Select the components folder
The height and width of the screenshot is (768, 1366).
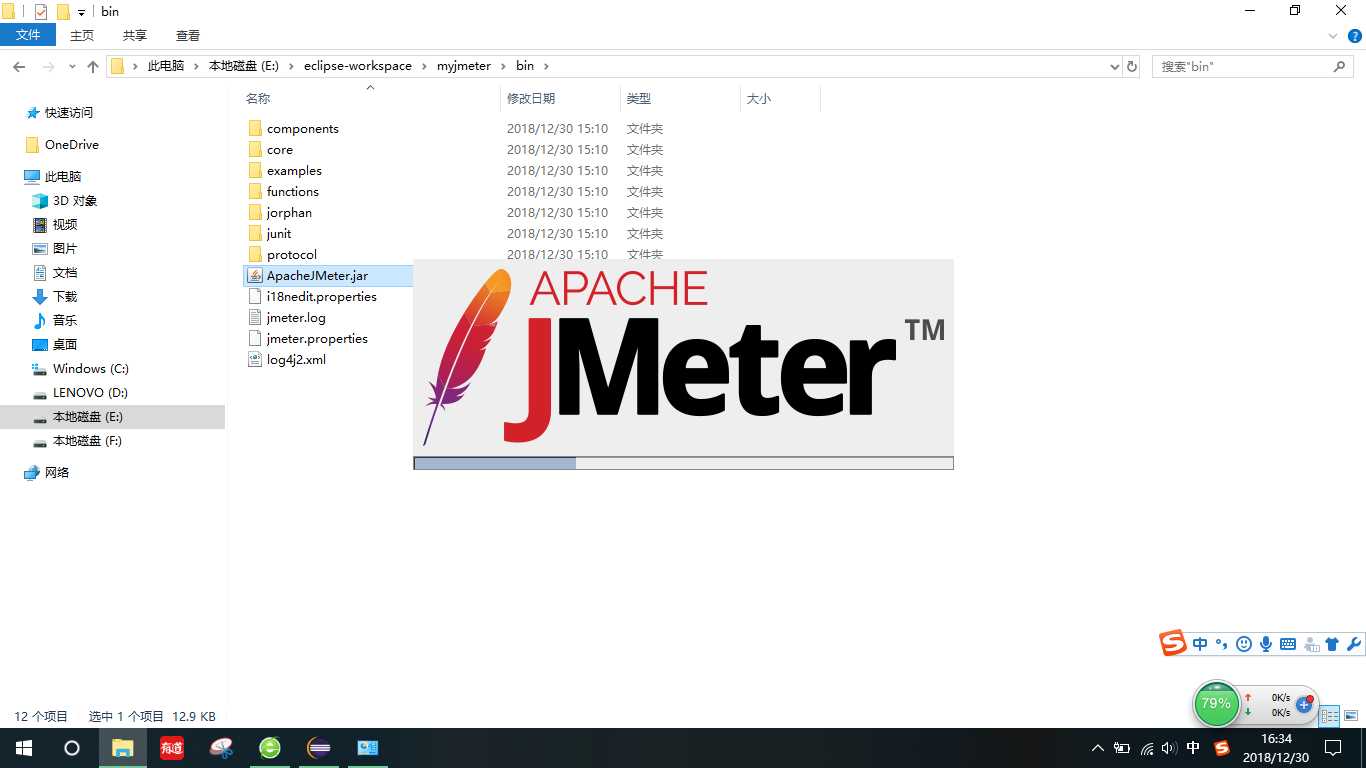tap(302, 129)
